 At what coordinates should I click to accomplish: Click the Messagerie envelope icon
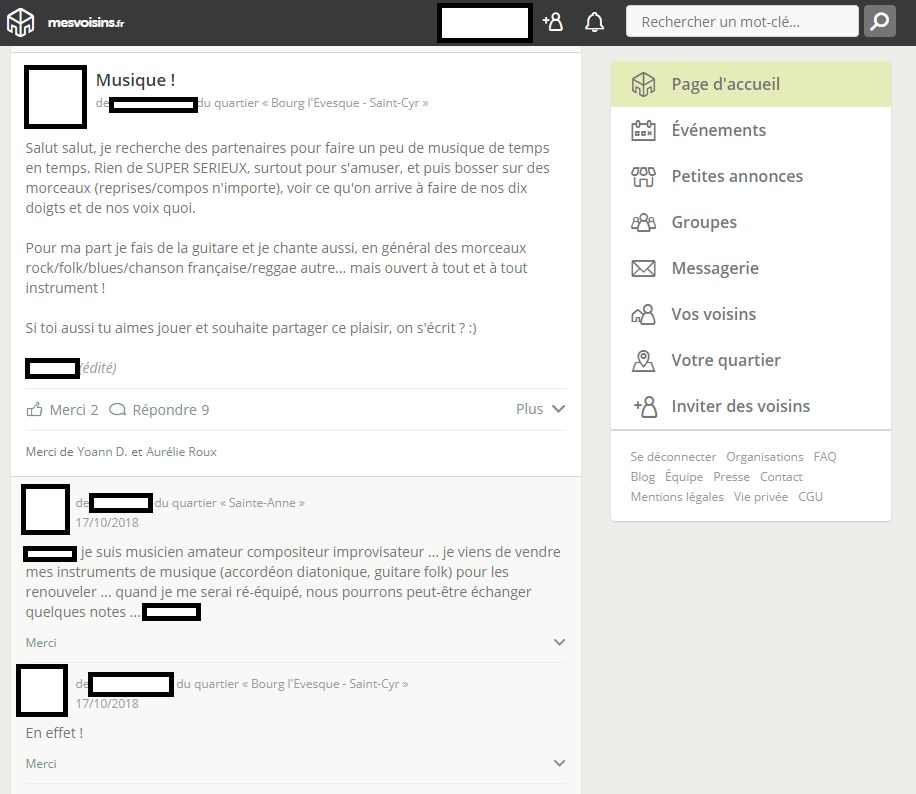coord(643,268)
